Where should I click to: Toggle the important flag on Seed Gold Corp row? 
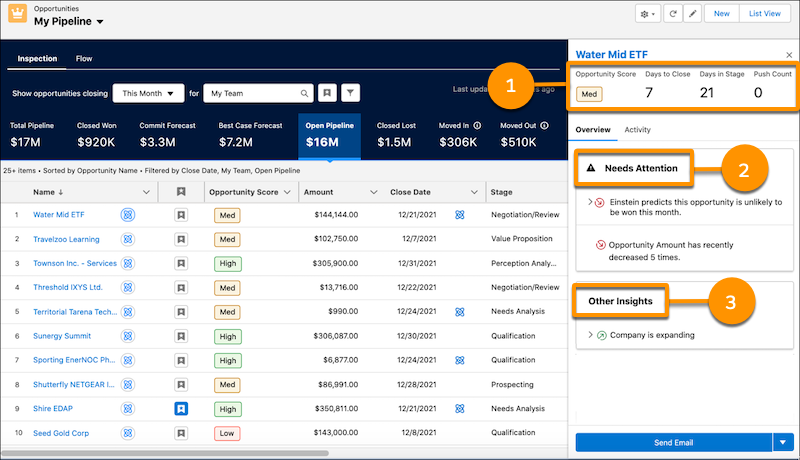pos(181,432)
